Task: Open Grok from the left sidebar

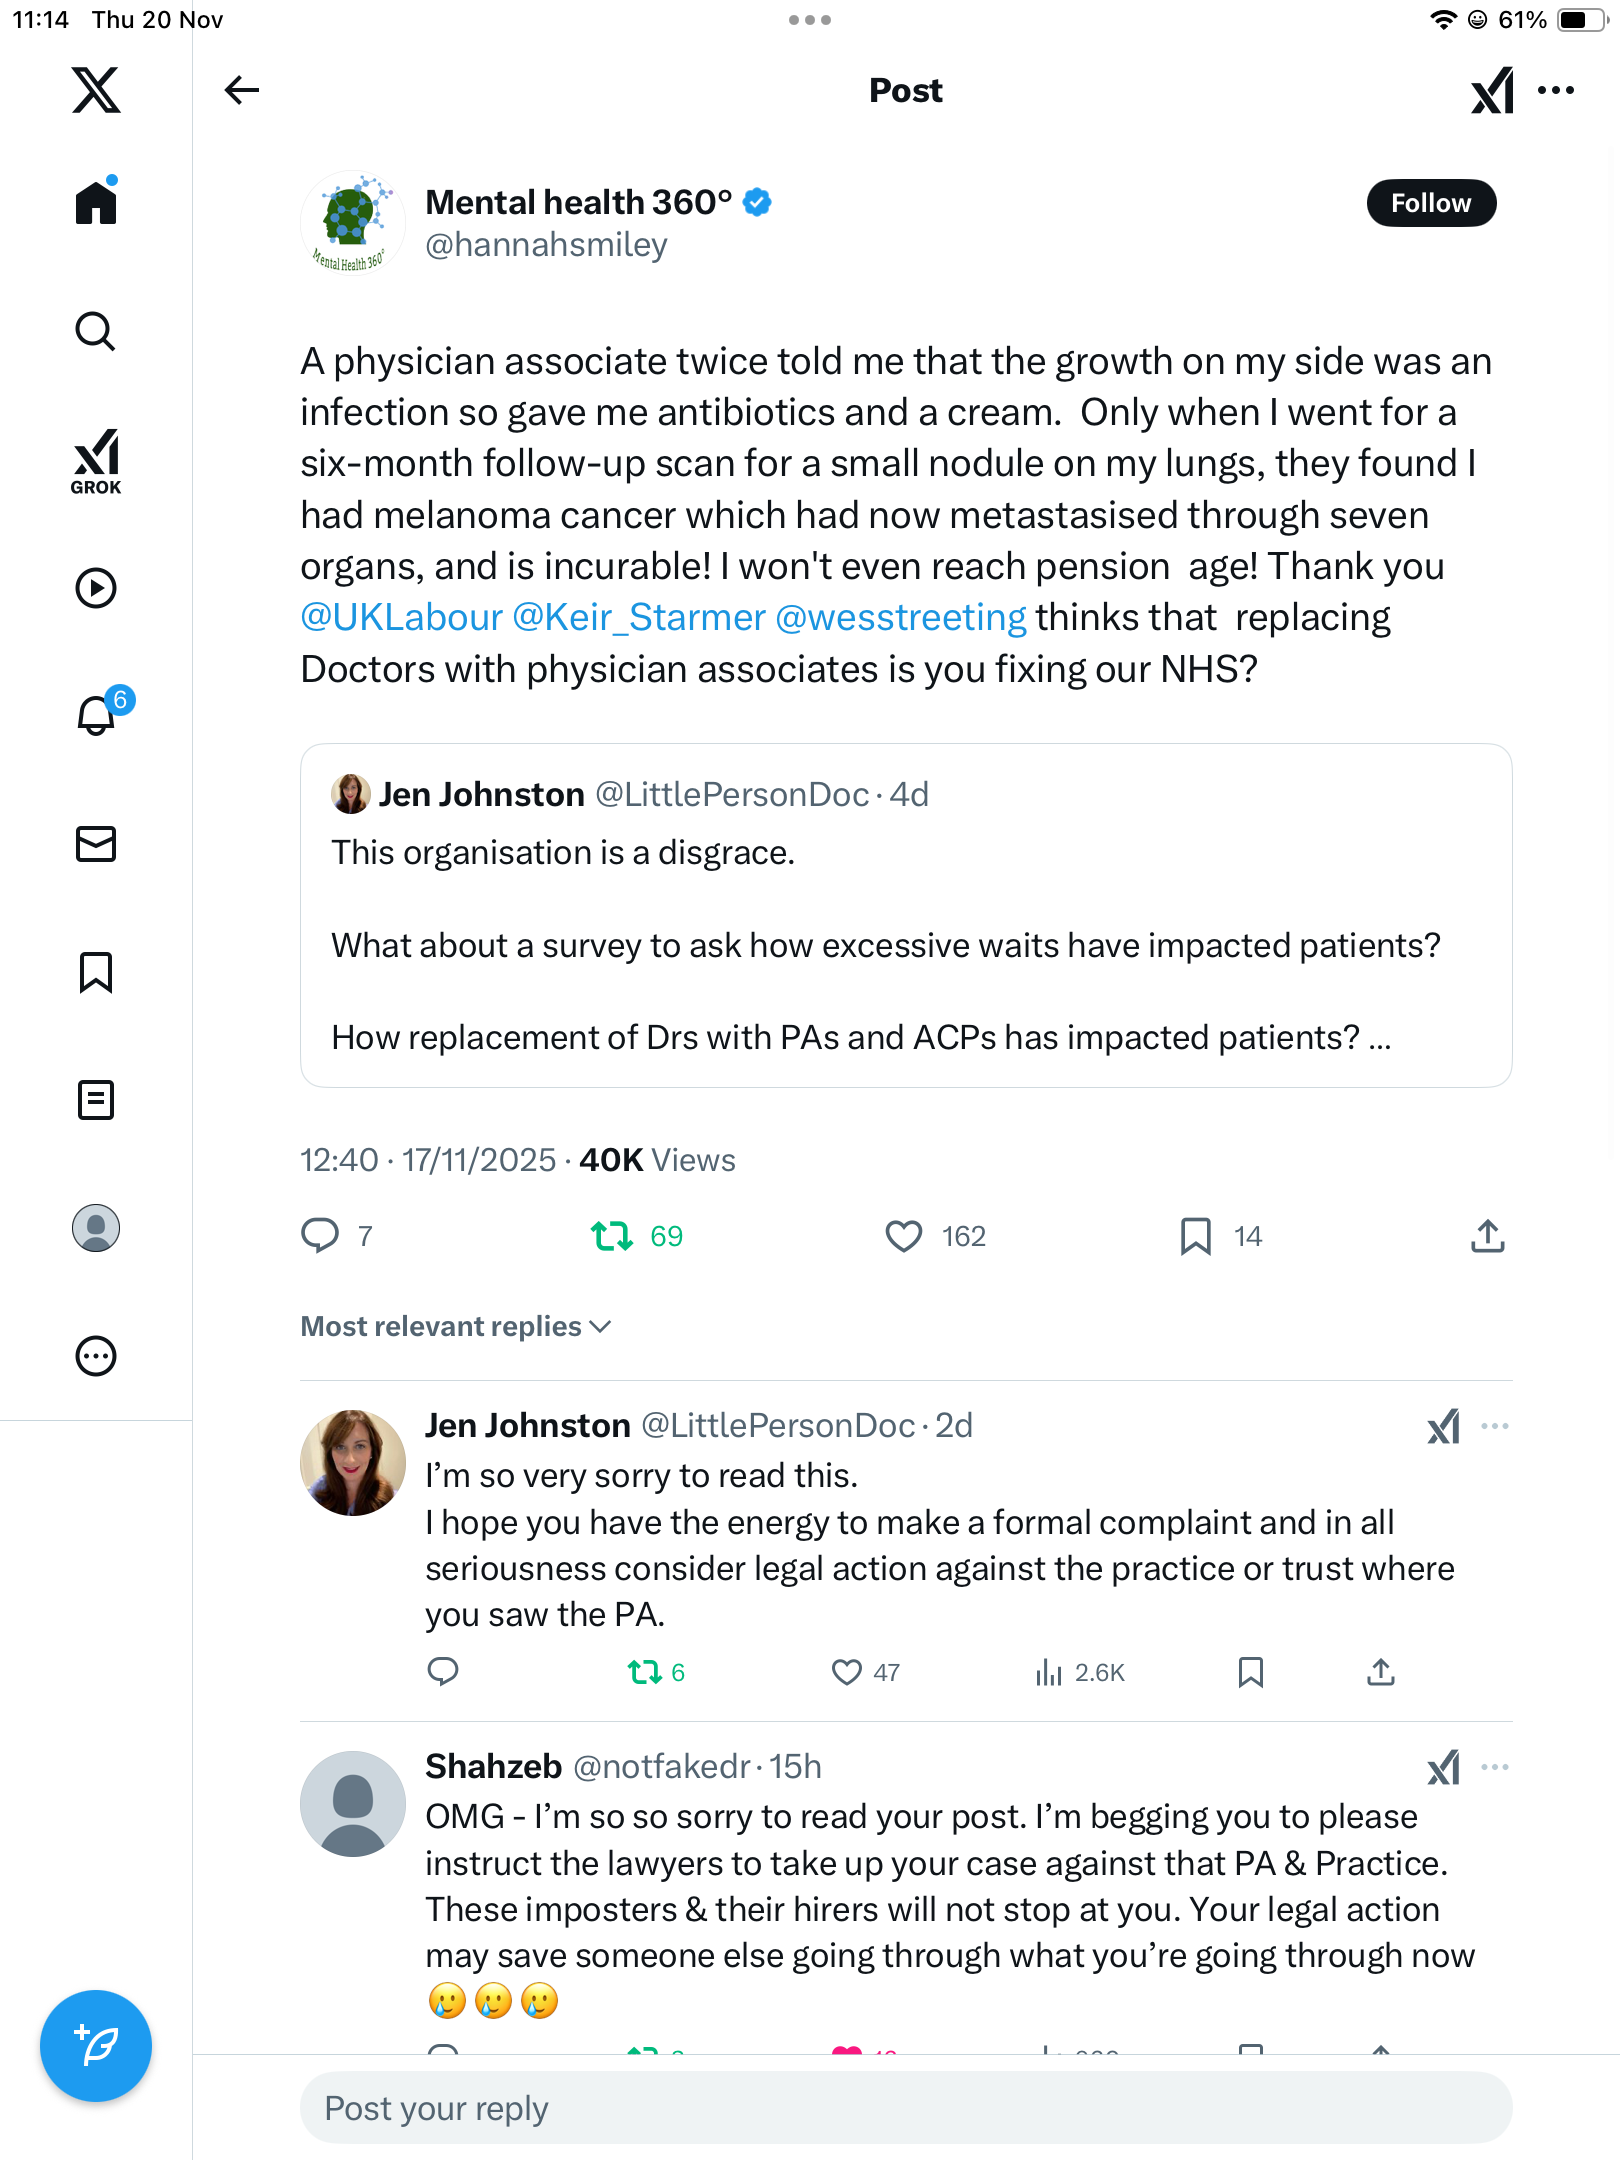Action: pos(96,462)
